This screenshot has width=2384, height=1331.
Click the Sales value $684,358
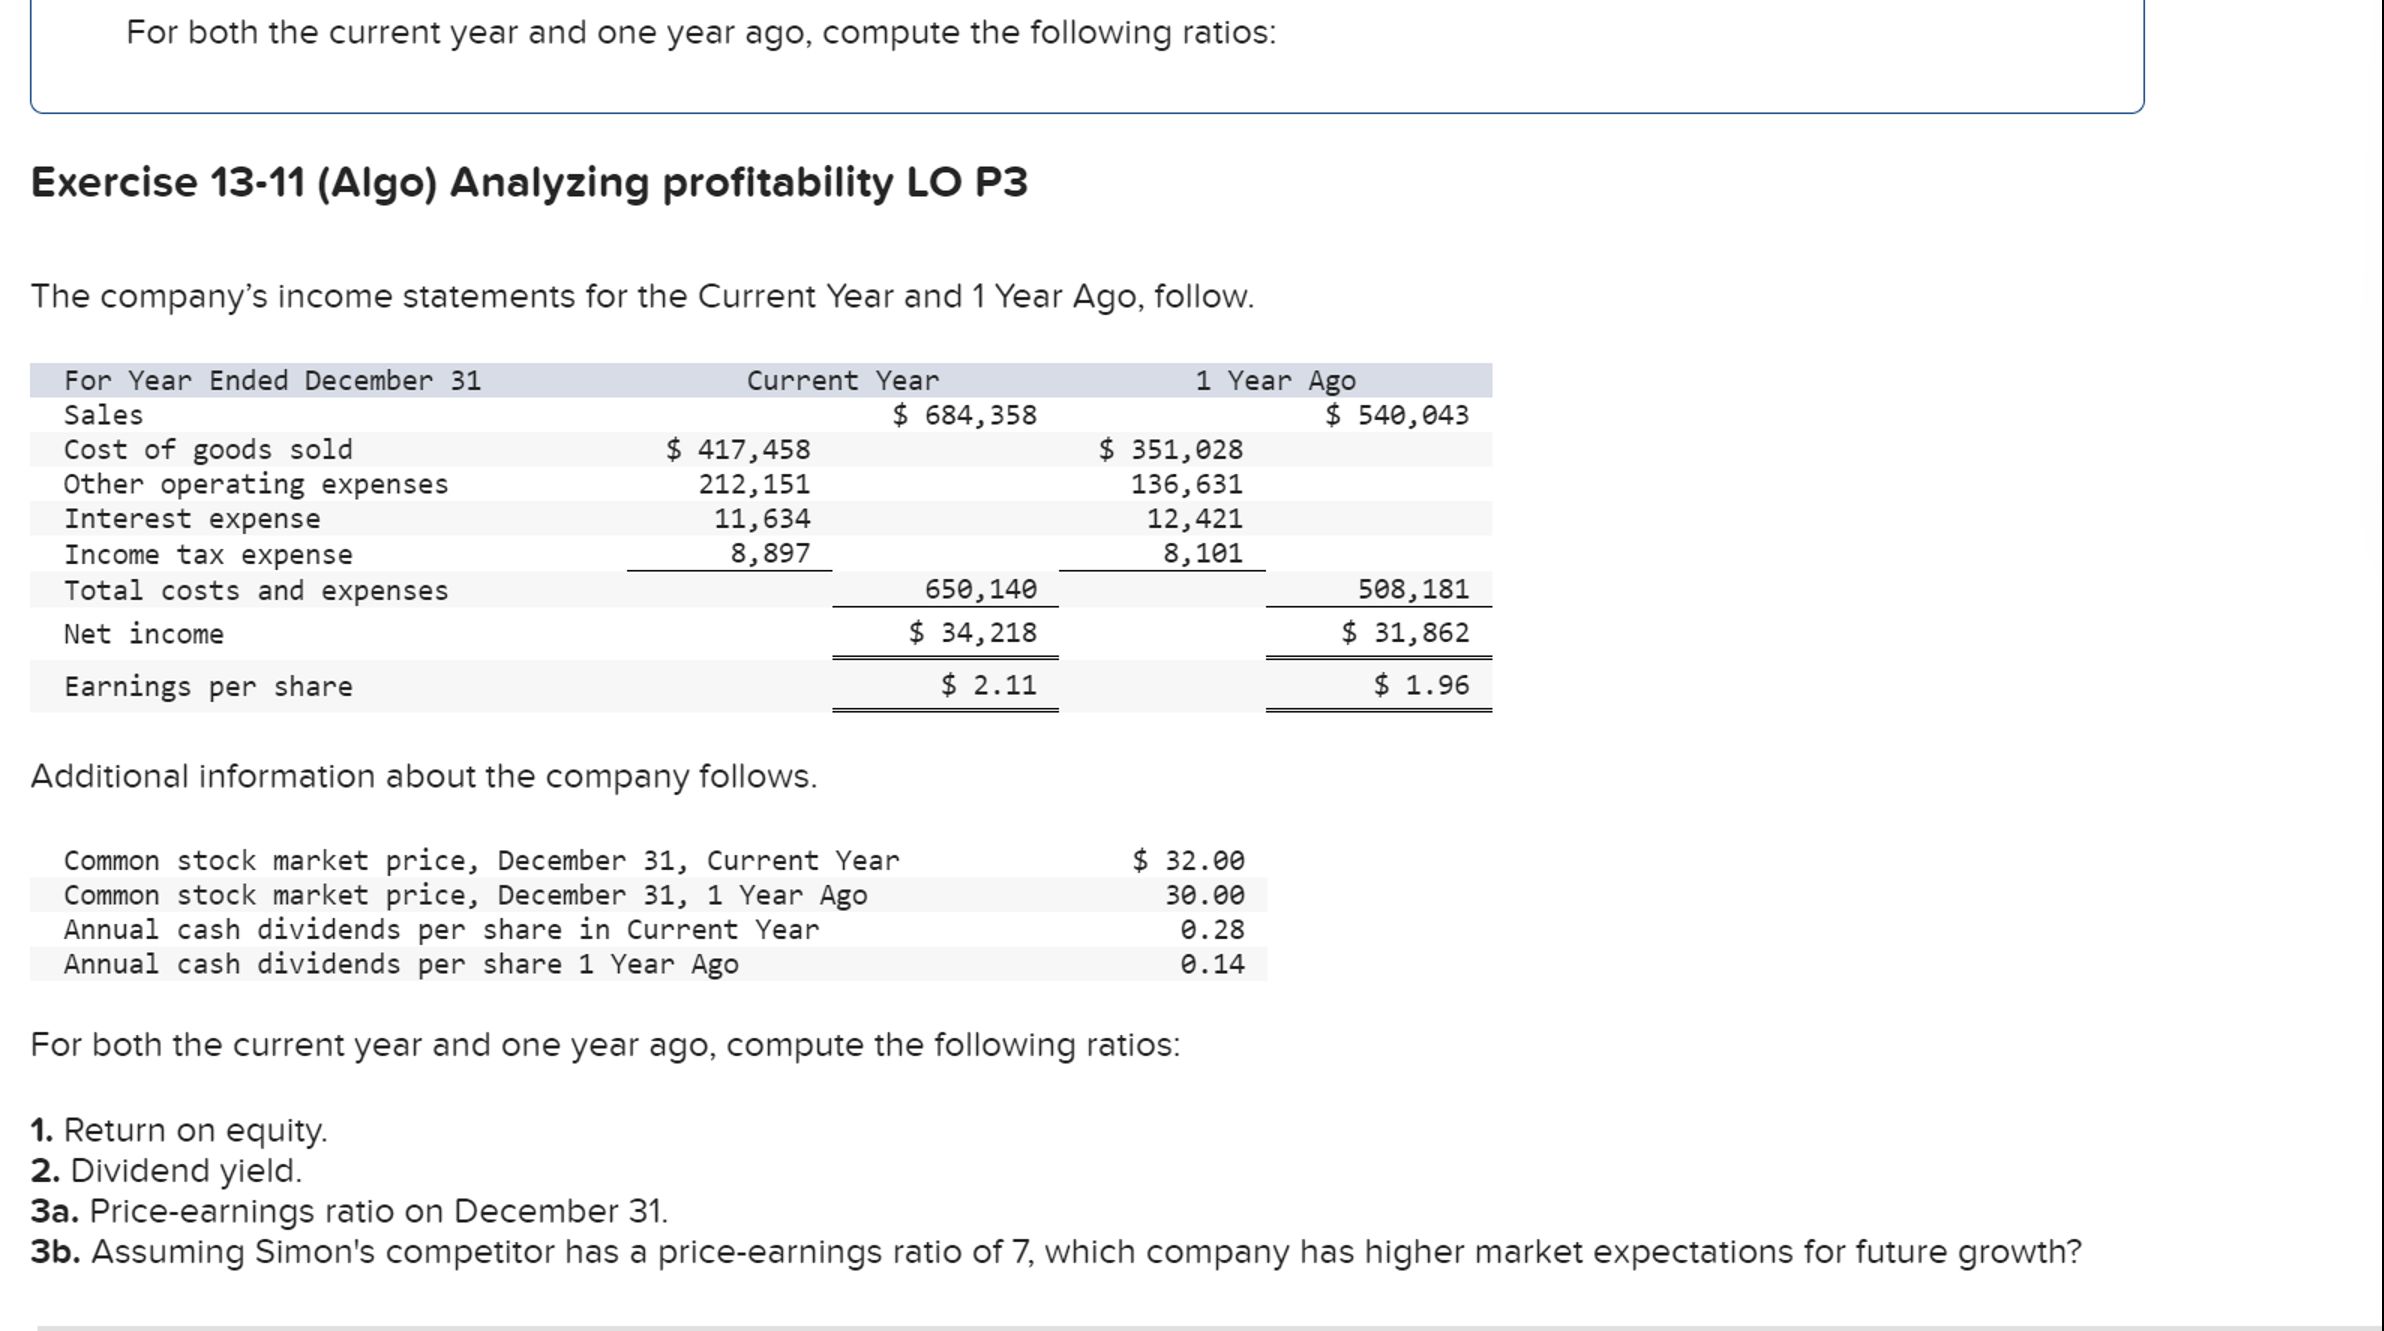tap(965, 416)
